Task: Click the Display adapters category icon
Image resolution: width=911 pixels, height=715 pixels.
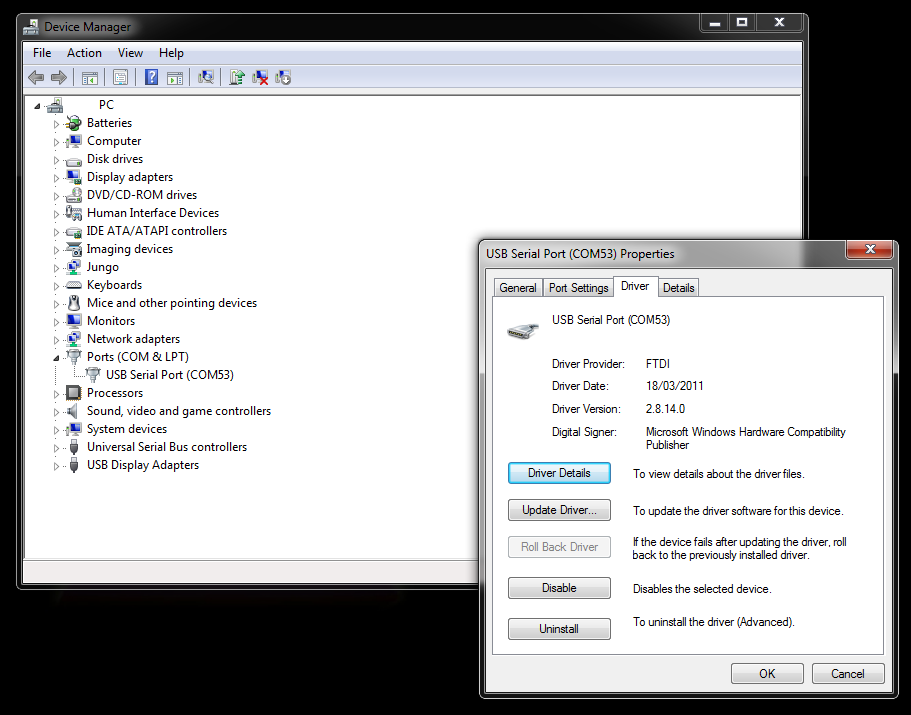Action: pyautogui.click(x=74, y=177)
